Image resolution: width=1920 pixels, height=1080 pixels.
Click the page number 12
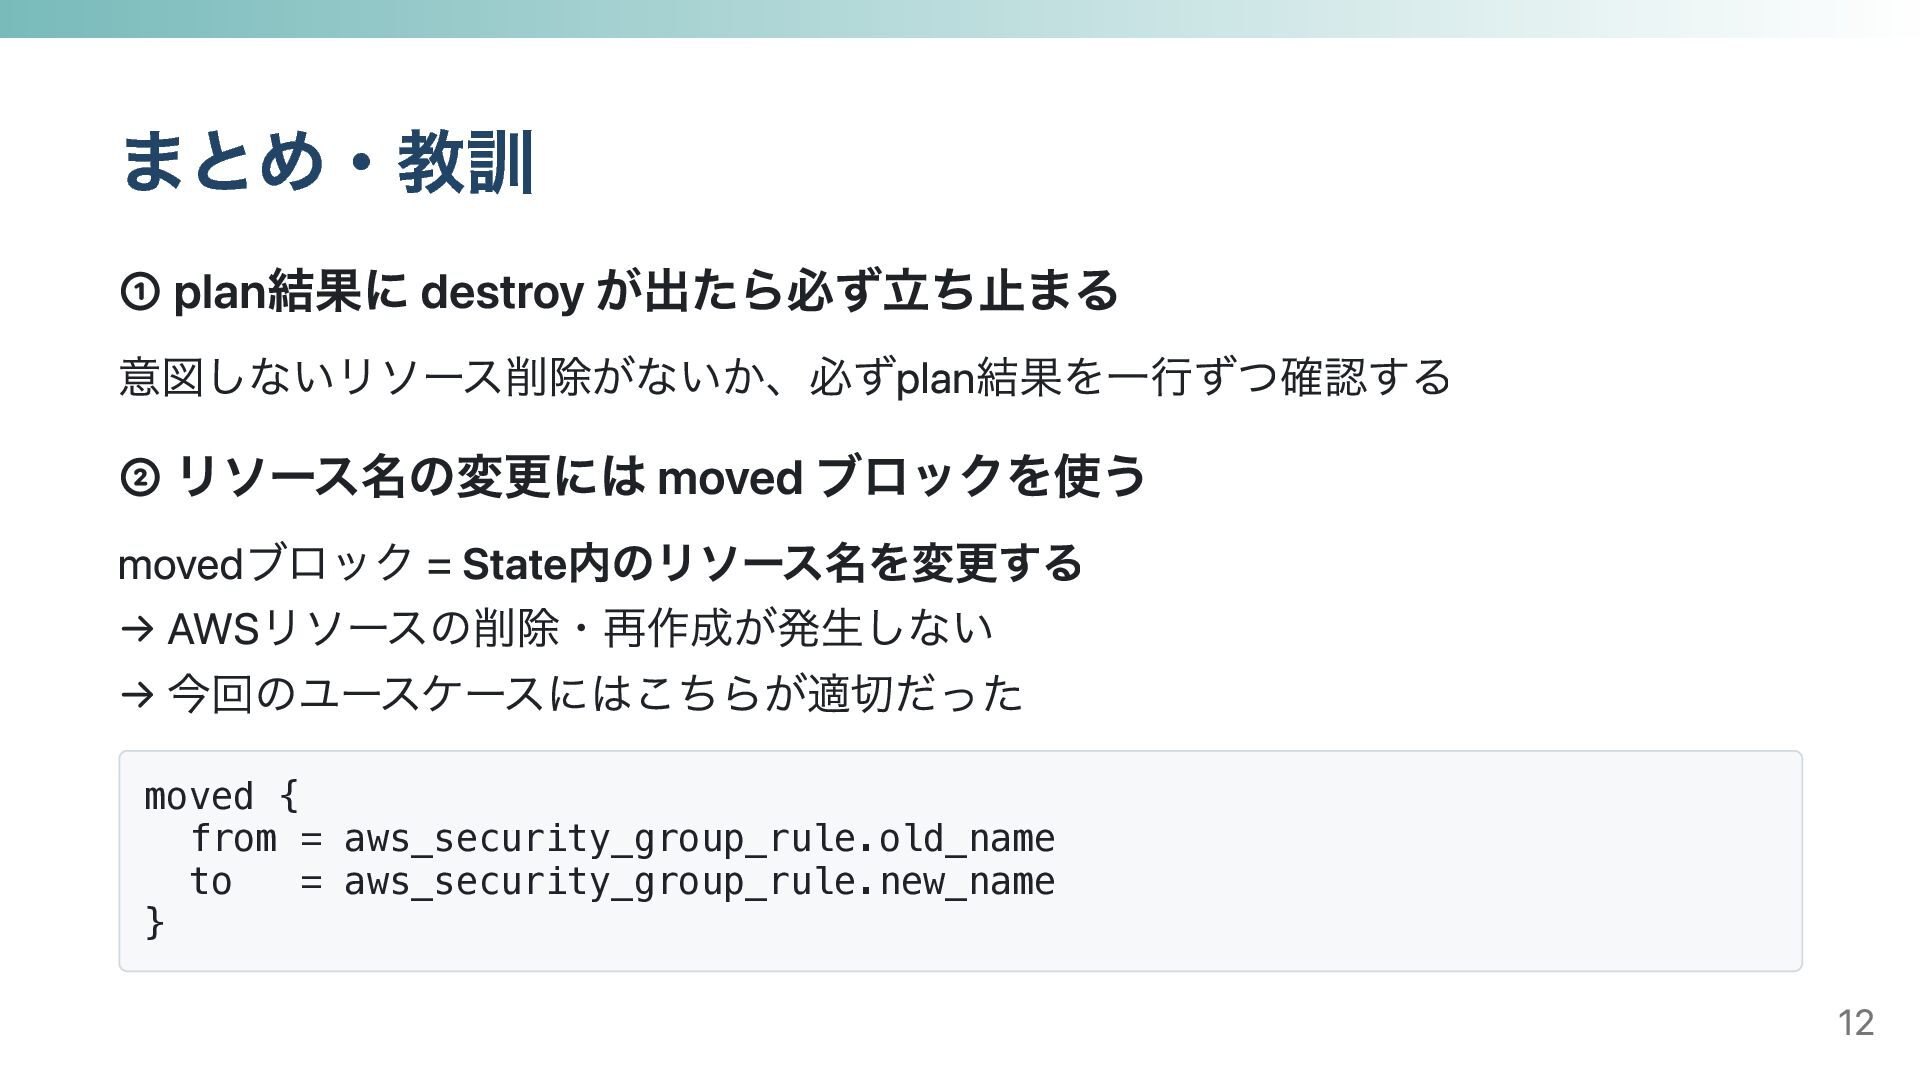(x=1856, y=1023)
